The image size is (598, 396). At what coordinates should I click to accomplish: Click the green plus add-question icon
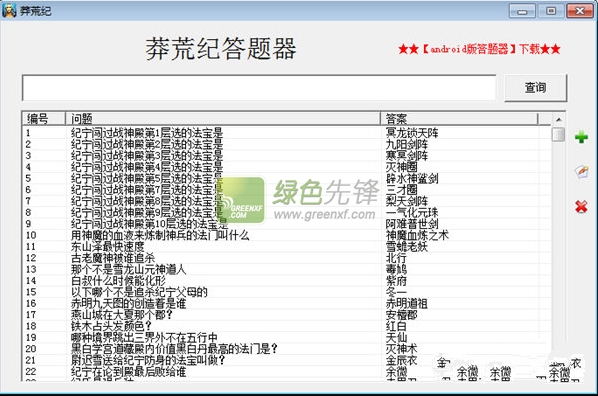point(581,137)
